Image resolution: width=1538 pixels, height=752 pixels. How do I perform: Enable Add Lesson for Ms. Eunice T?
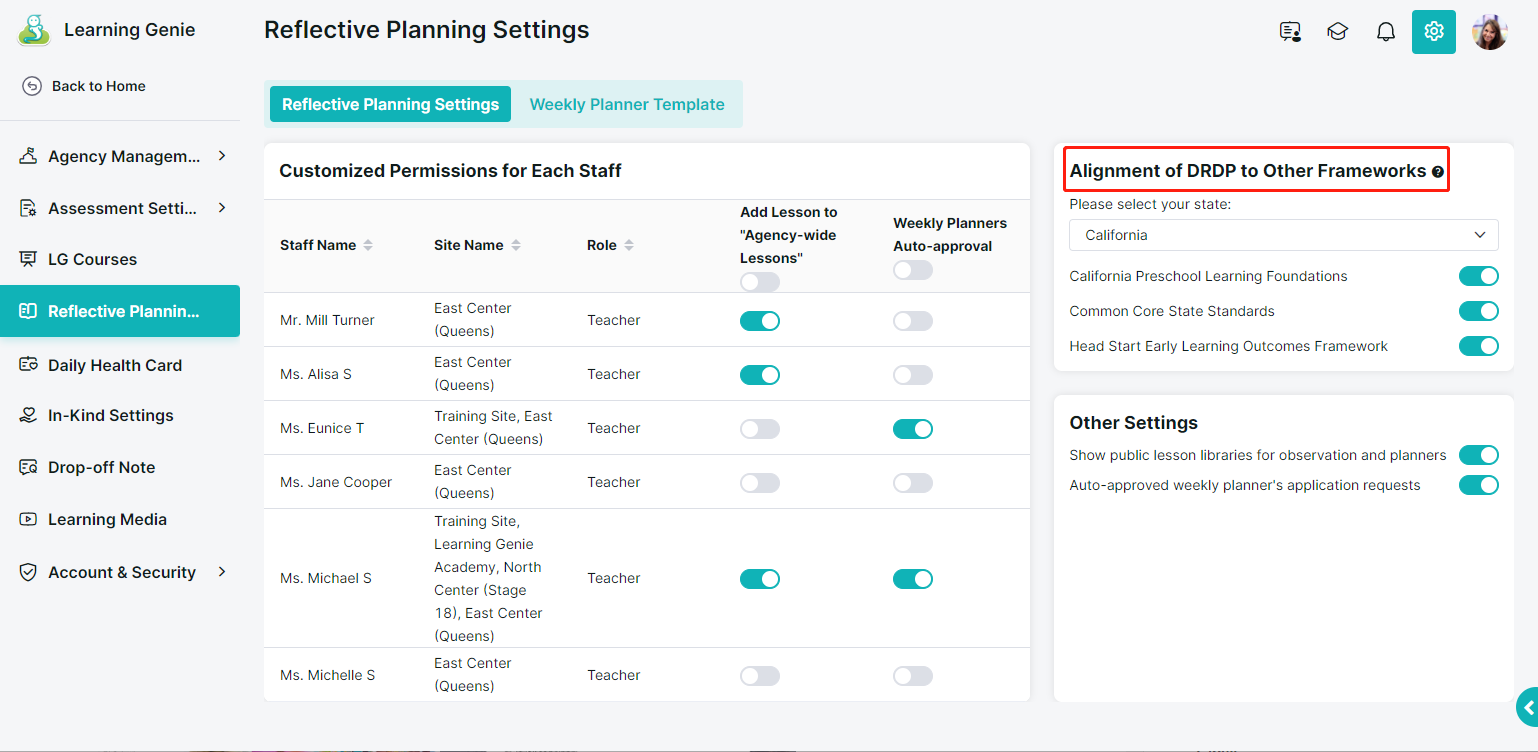pyautogui.click(x=760, y=429)
